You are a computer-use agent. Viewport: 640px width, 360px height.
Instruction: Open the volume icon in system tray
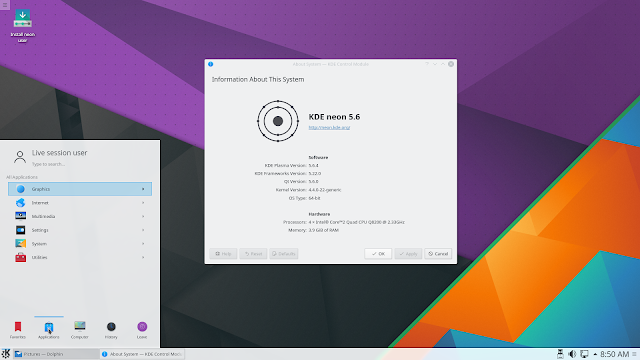572,354
